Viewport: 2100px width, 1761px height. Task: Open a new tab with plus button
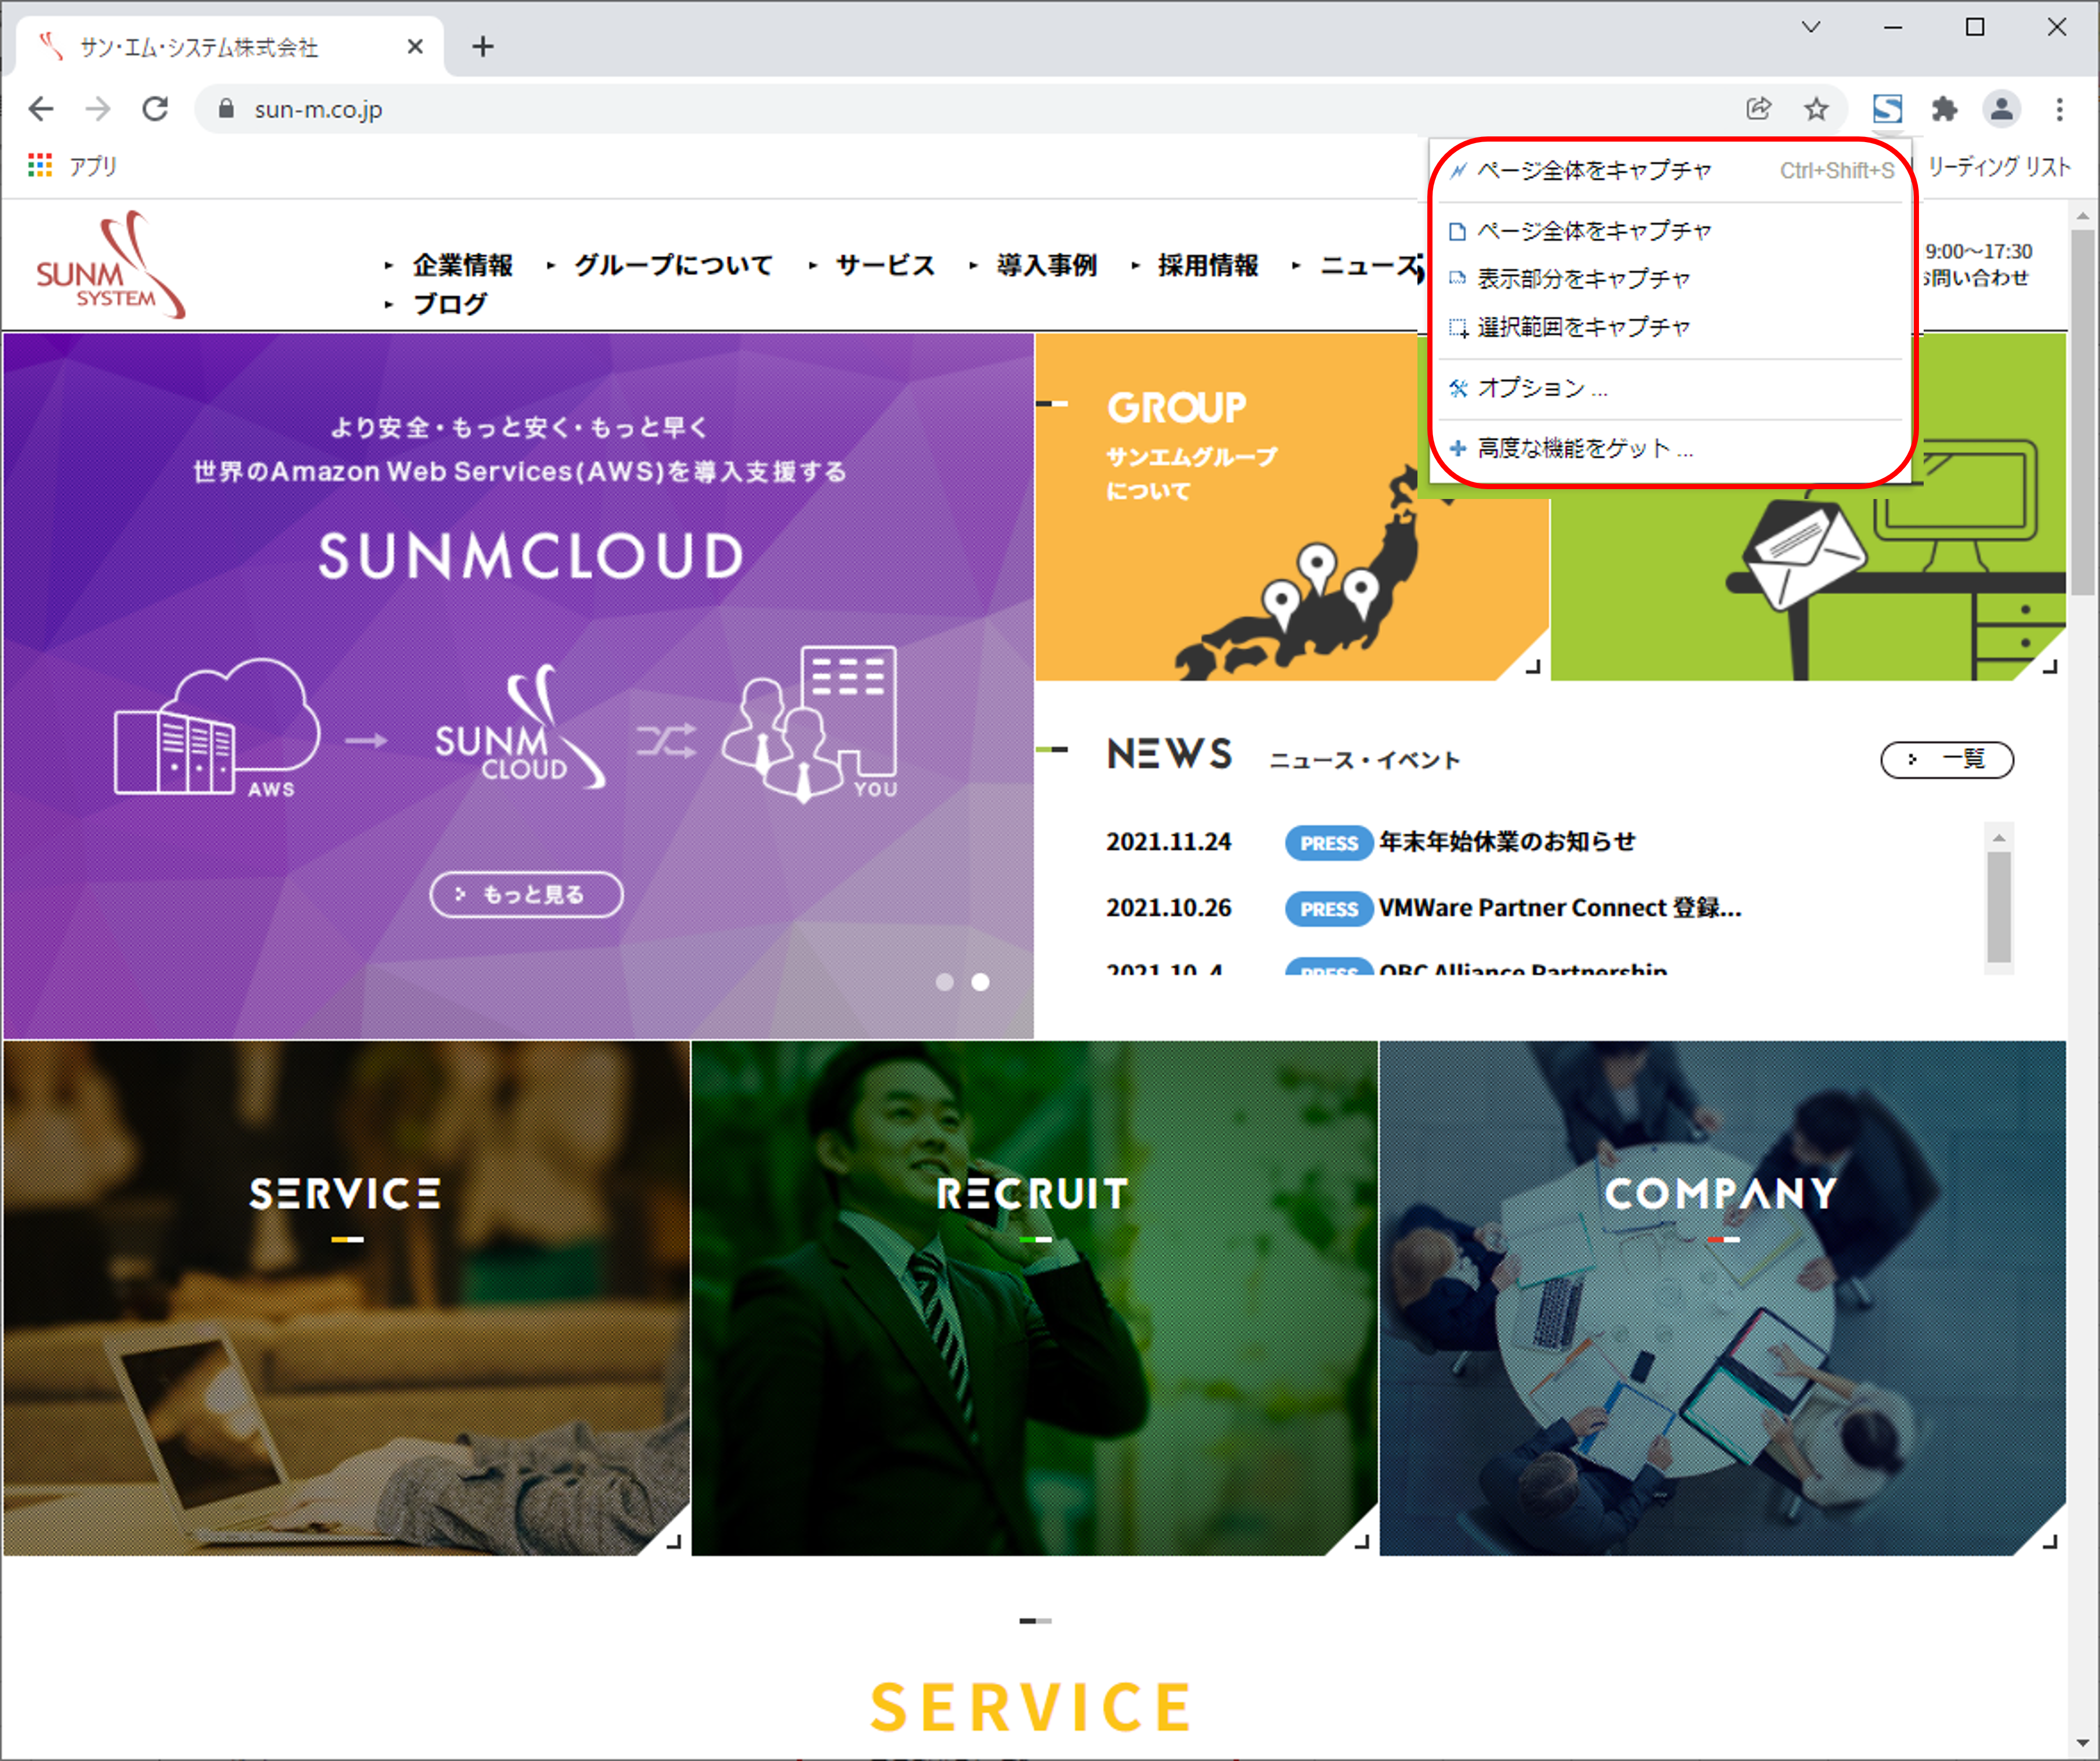pos(483,46)
